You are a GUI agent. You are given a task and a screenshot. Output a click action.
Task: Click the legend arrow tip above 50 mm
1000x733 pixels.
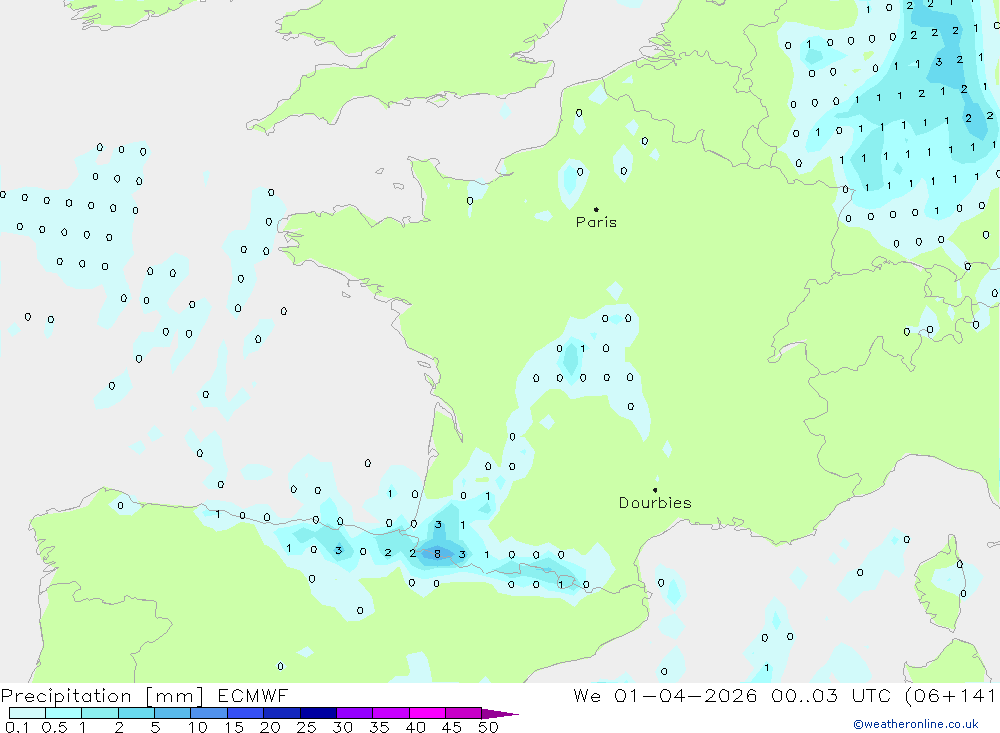tap(501, 714)
